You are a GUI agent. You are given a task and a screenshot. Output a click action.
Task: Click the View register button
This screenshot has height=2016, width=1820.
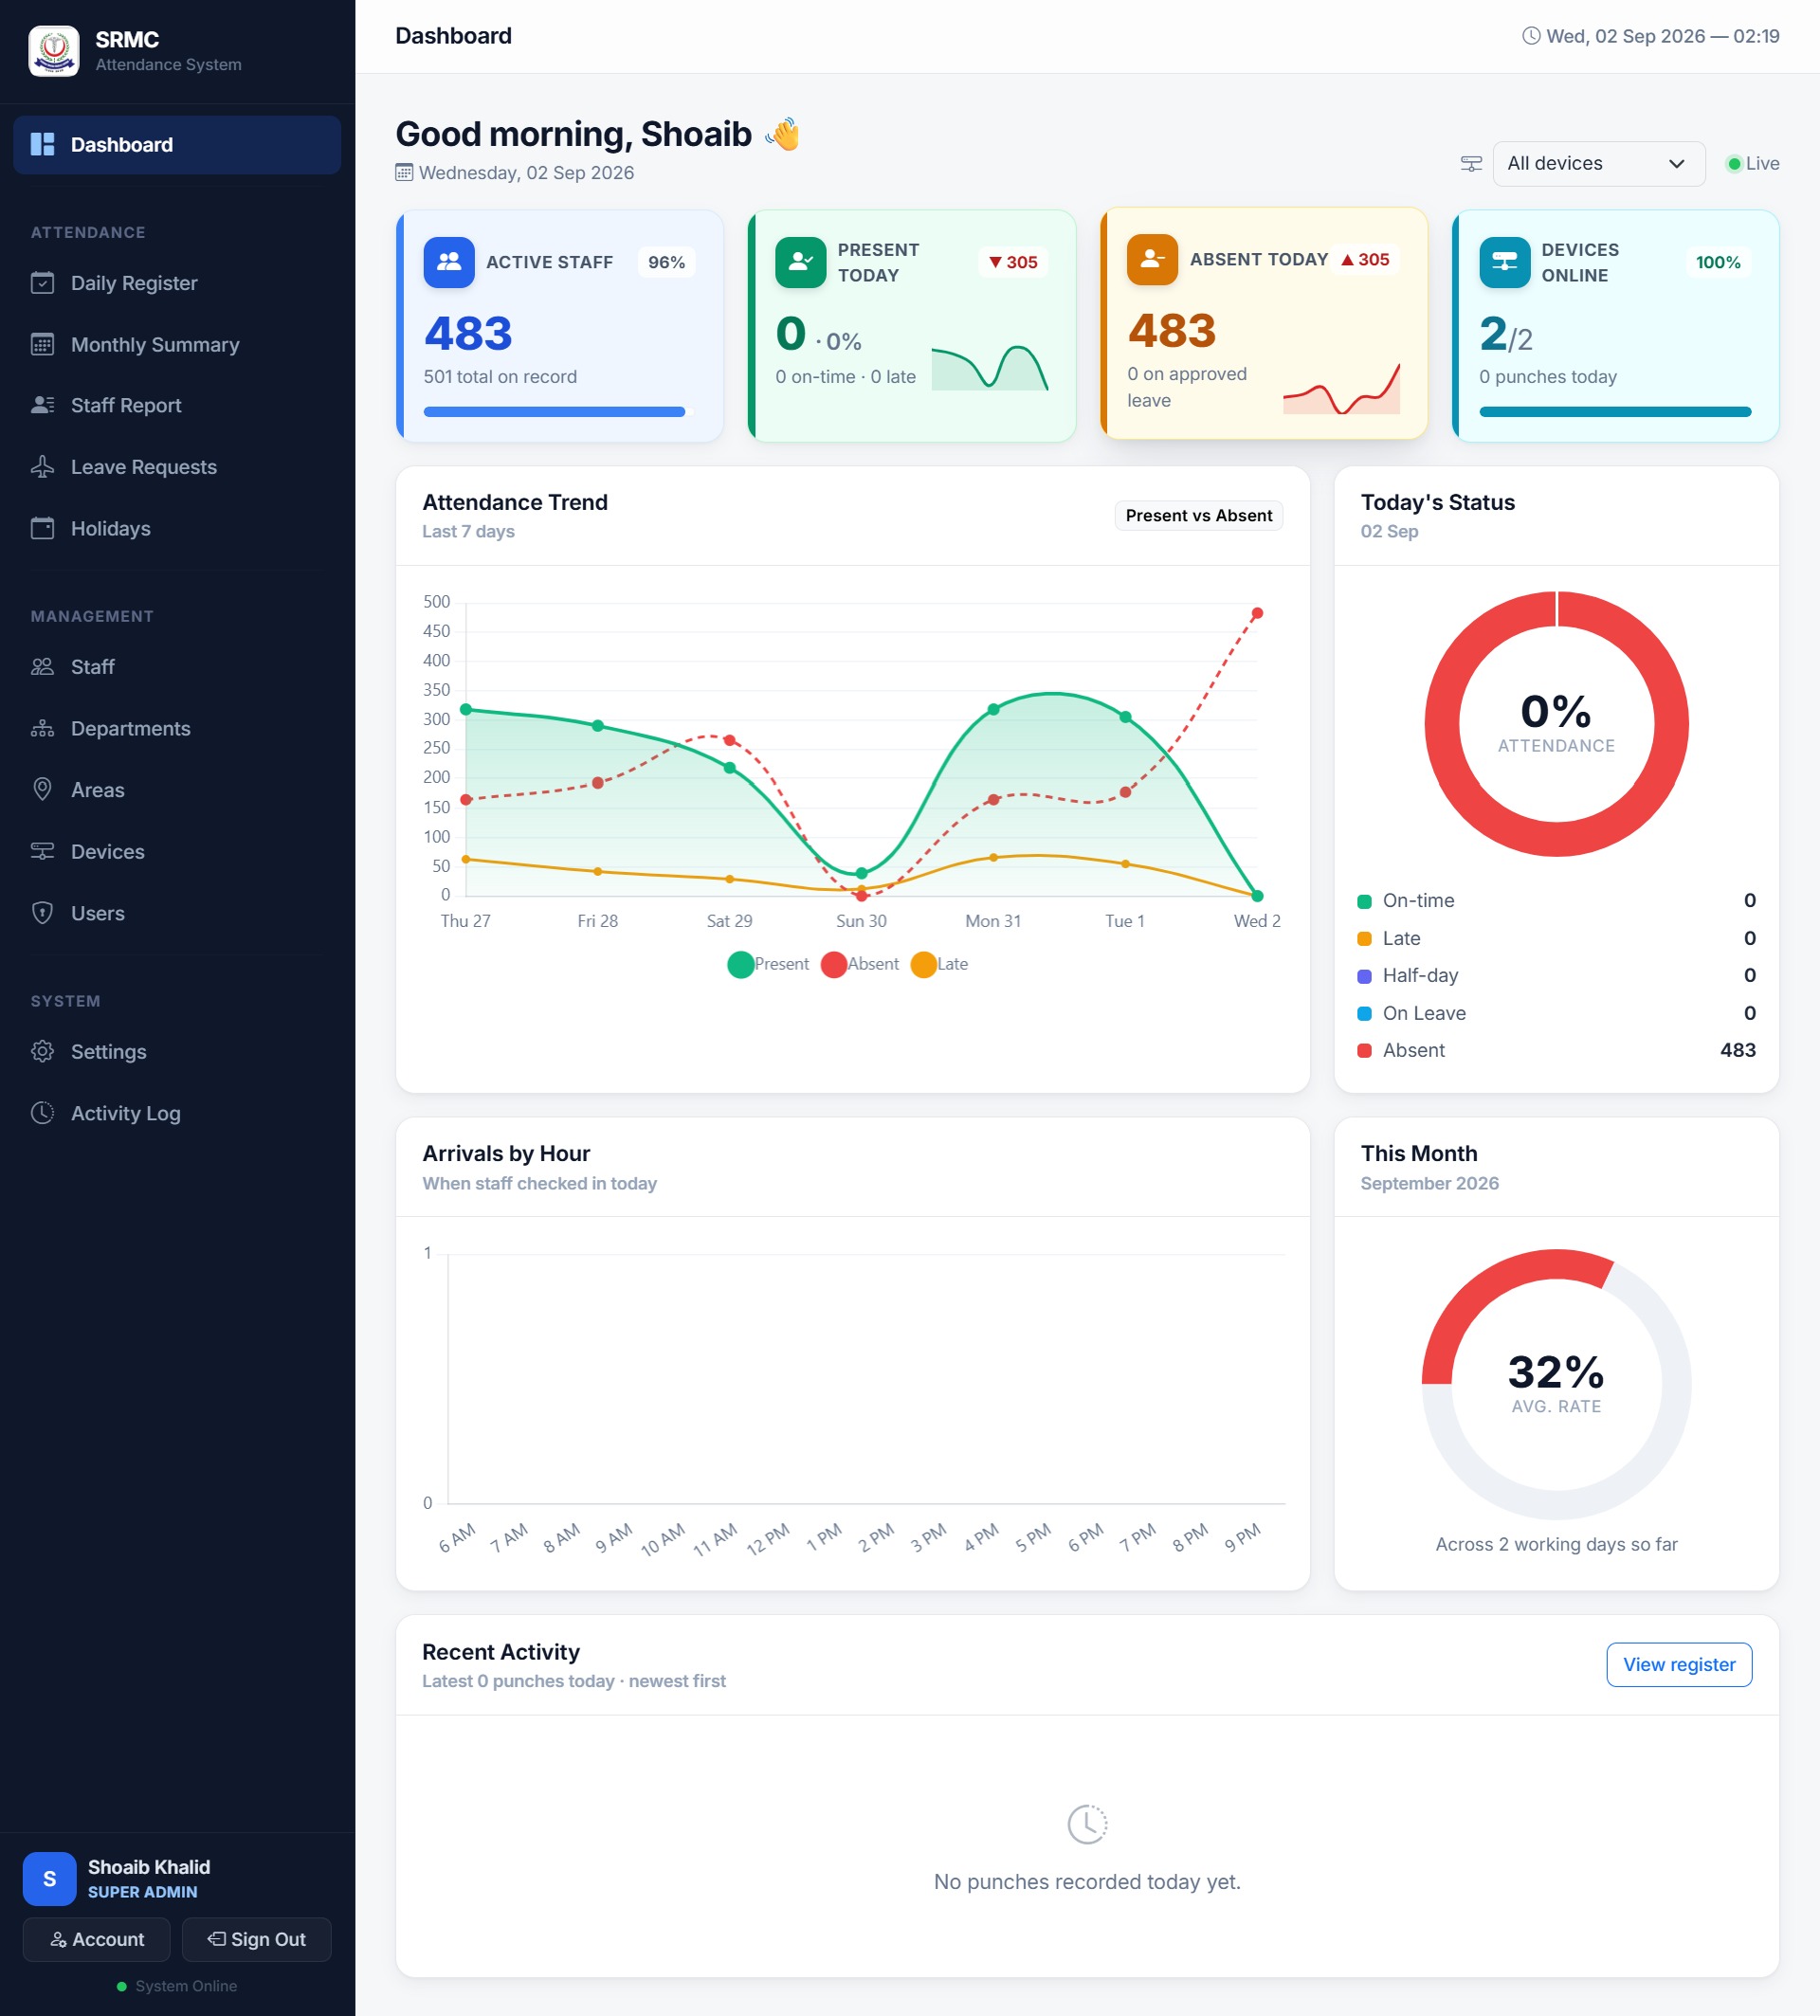coord(1679,1665)
